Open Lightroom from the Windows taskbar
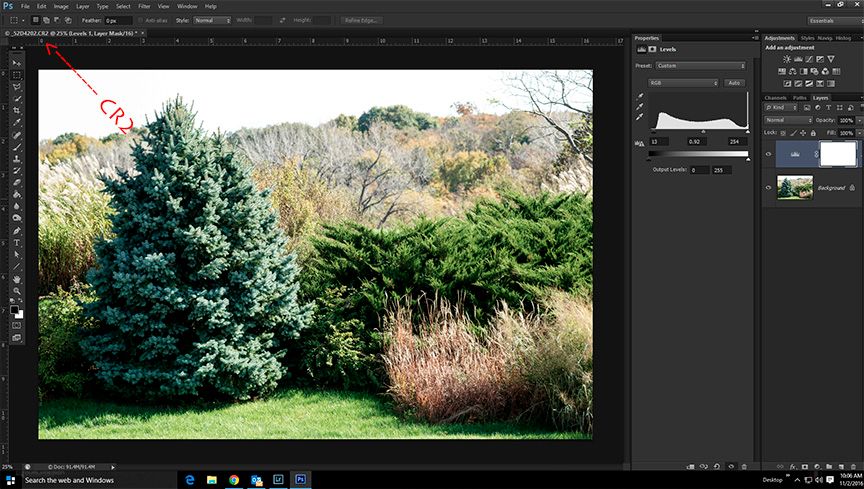 276,480
